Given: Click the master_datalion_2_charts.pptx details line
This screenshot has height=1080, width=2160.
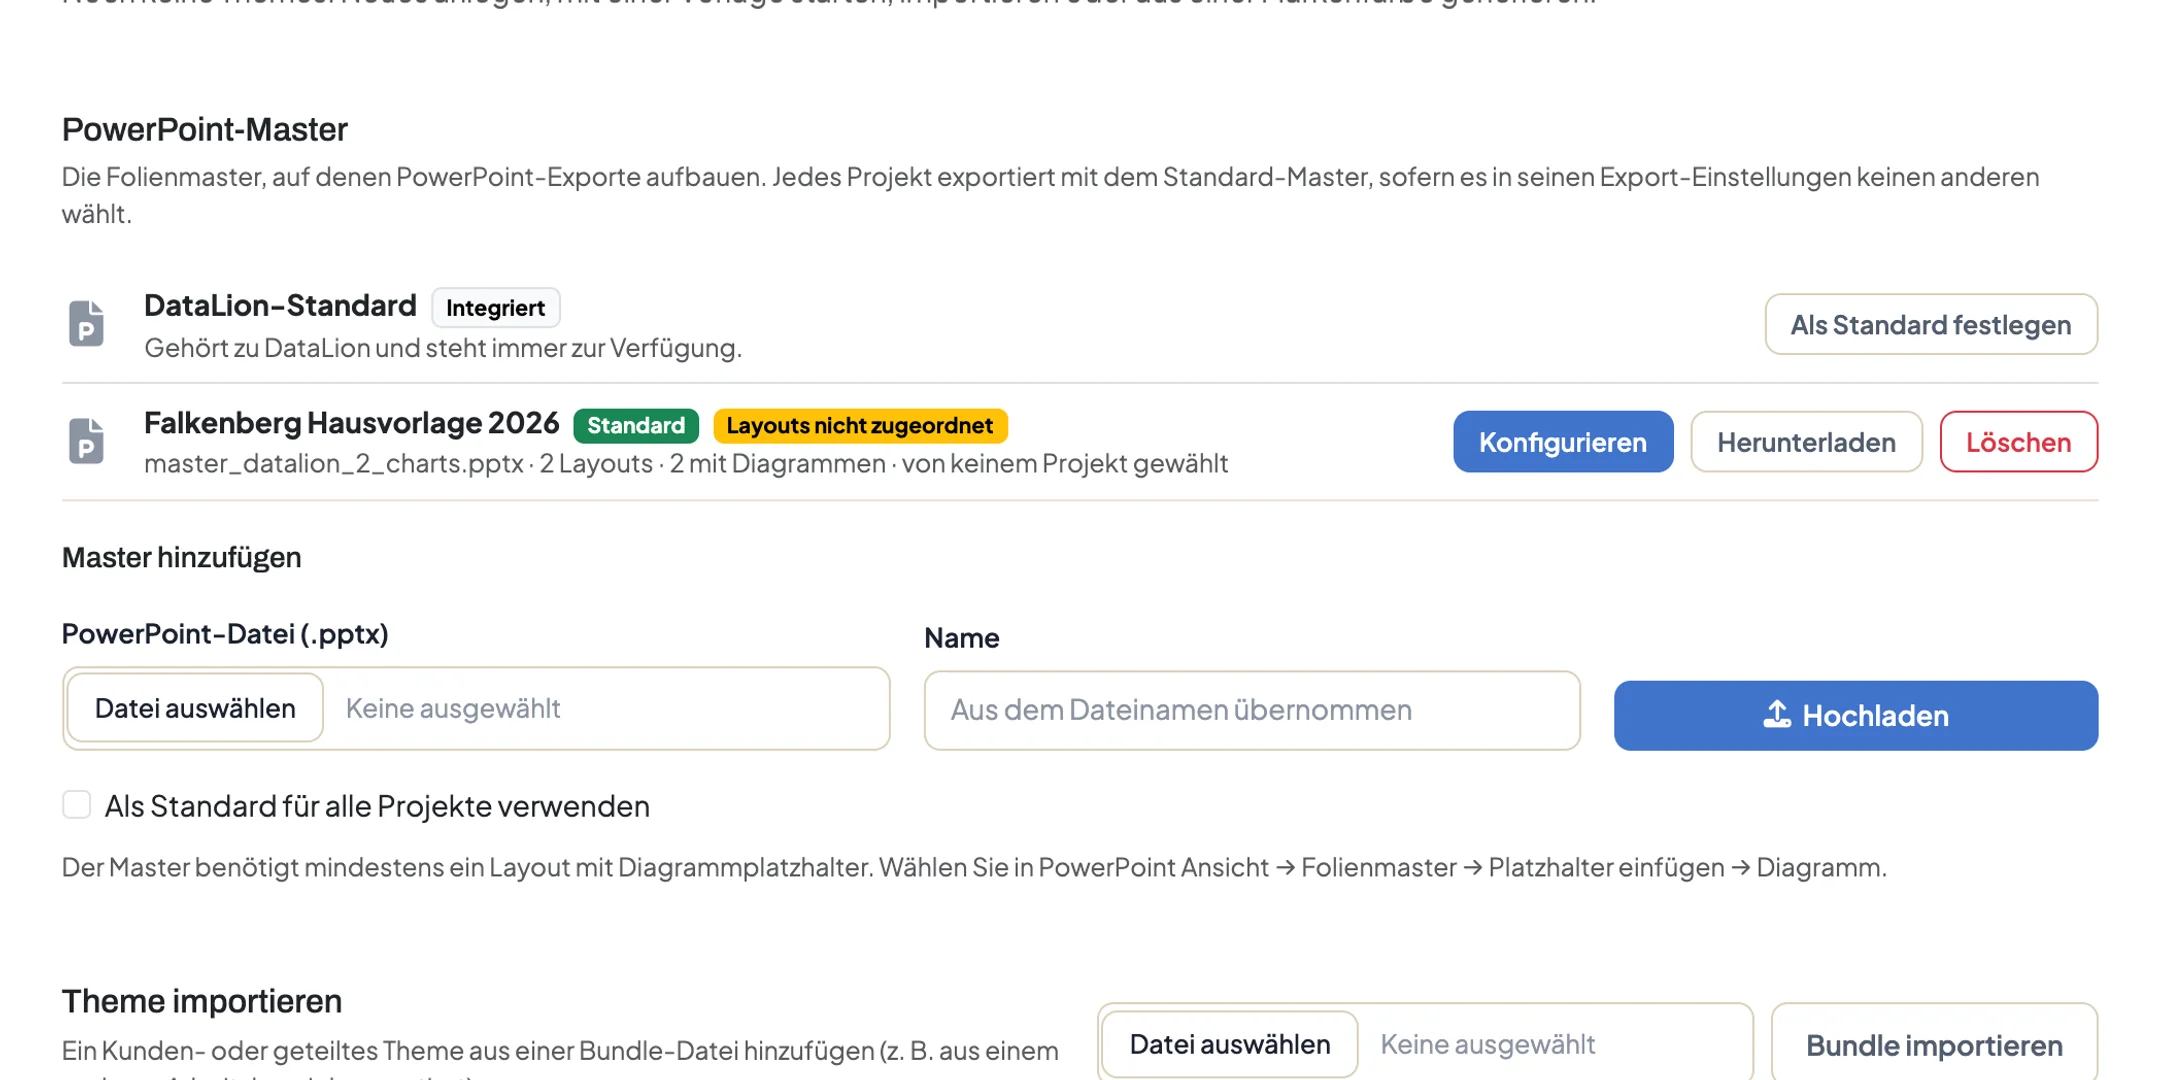Looking at the screenshot, I should (x=686, y=463).
